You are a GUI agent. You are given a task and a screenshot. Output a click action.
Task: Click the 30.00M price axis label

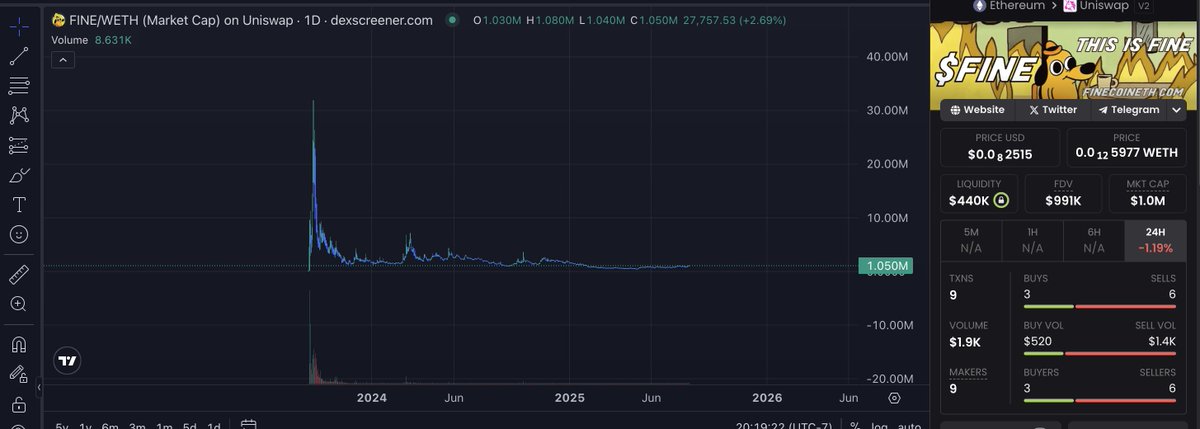[887, 111]
